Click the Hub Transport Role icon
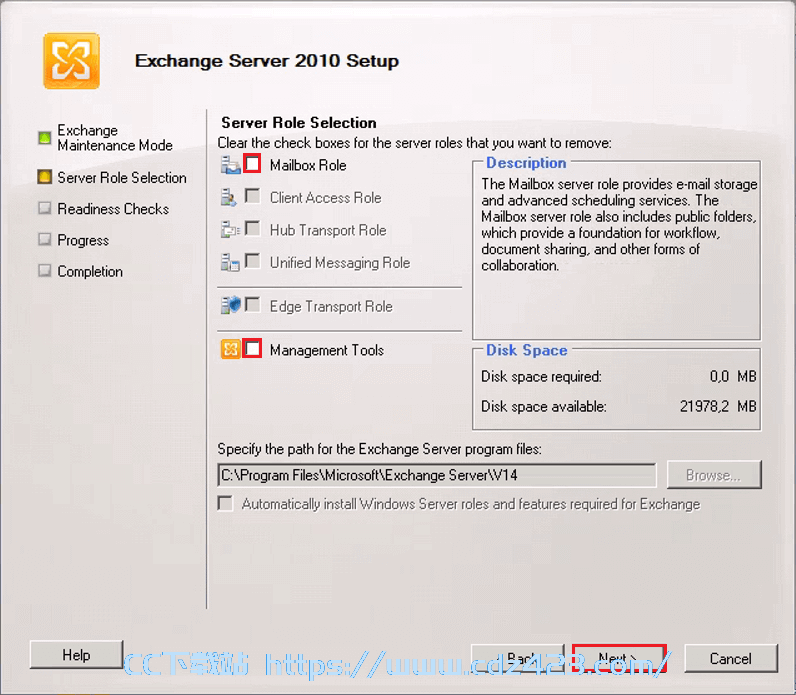The width and height of the screenshot is (796, 695). 230,230
